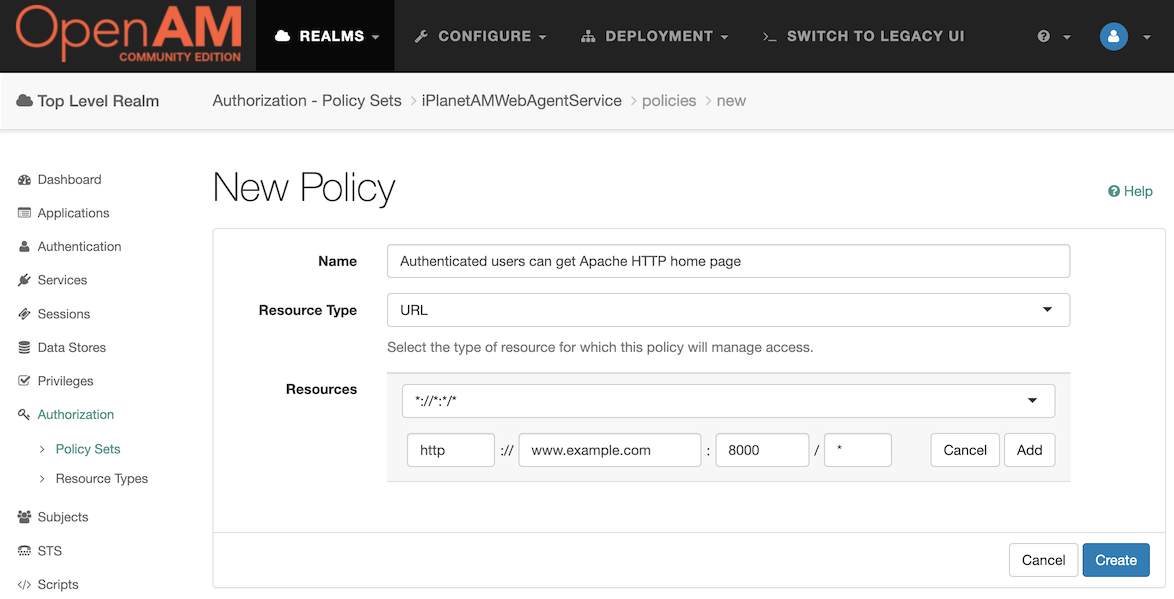The image size is (1174, 599).
Task: Go to Authorization - Policy Sets breadcrumb
Action: coord(307,100)
